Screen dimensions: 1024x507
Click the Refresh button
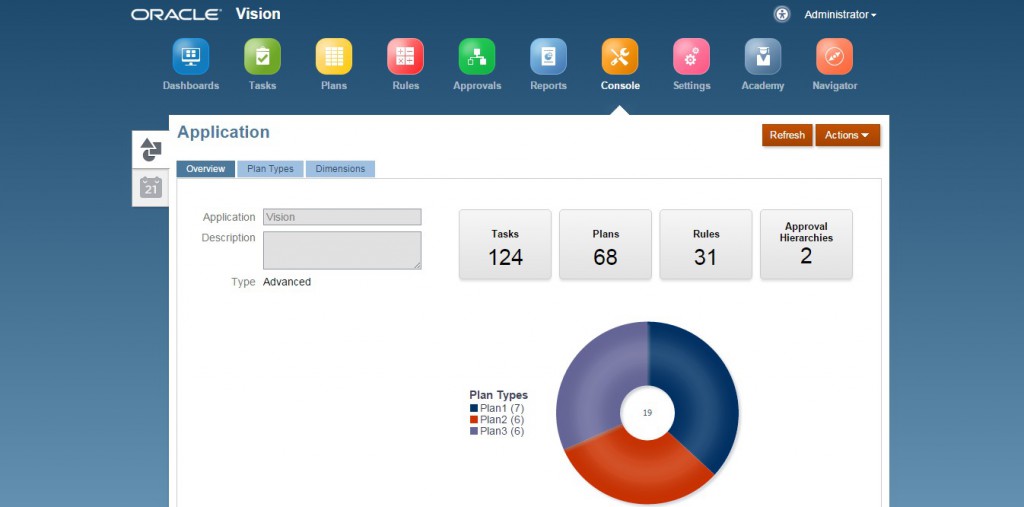[787, 135]
